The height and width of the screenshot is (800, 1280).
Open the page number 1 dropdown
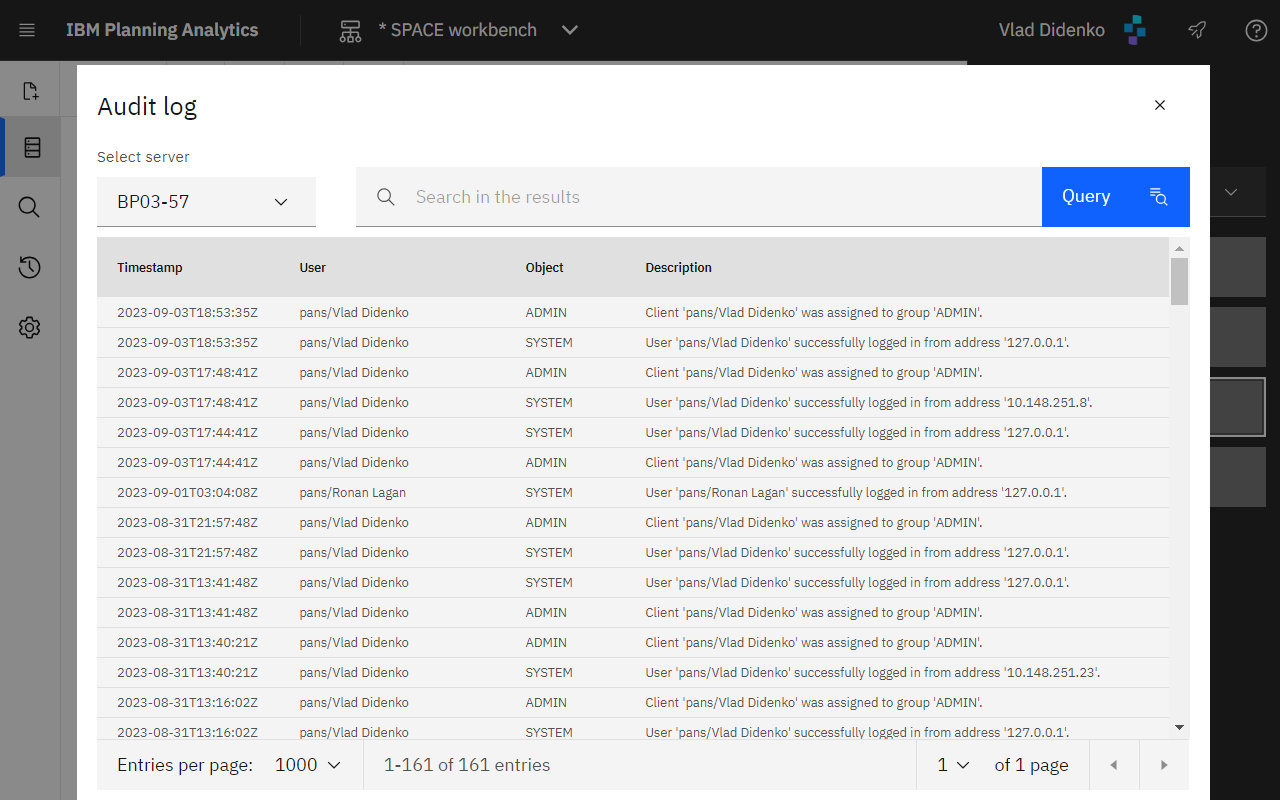click(953, 765)
